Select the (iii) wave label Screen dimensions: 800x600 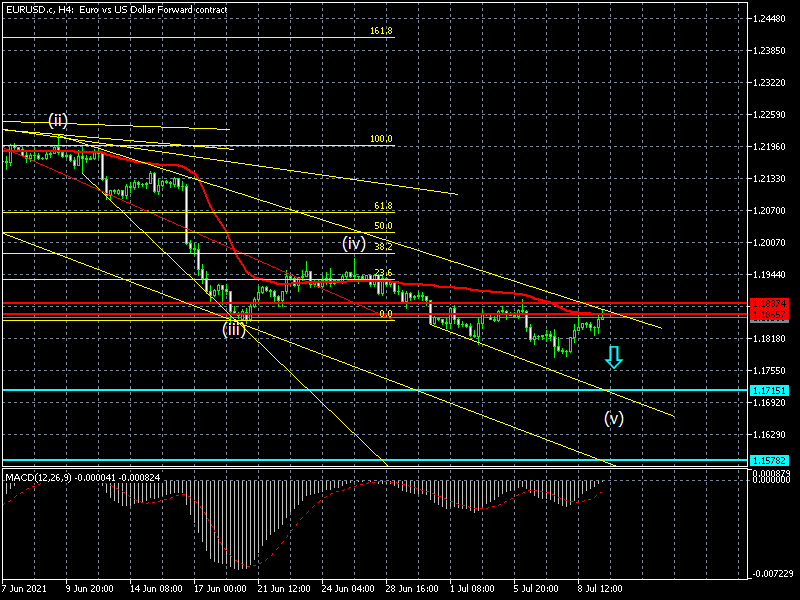coord(234,328)
